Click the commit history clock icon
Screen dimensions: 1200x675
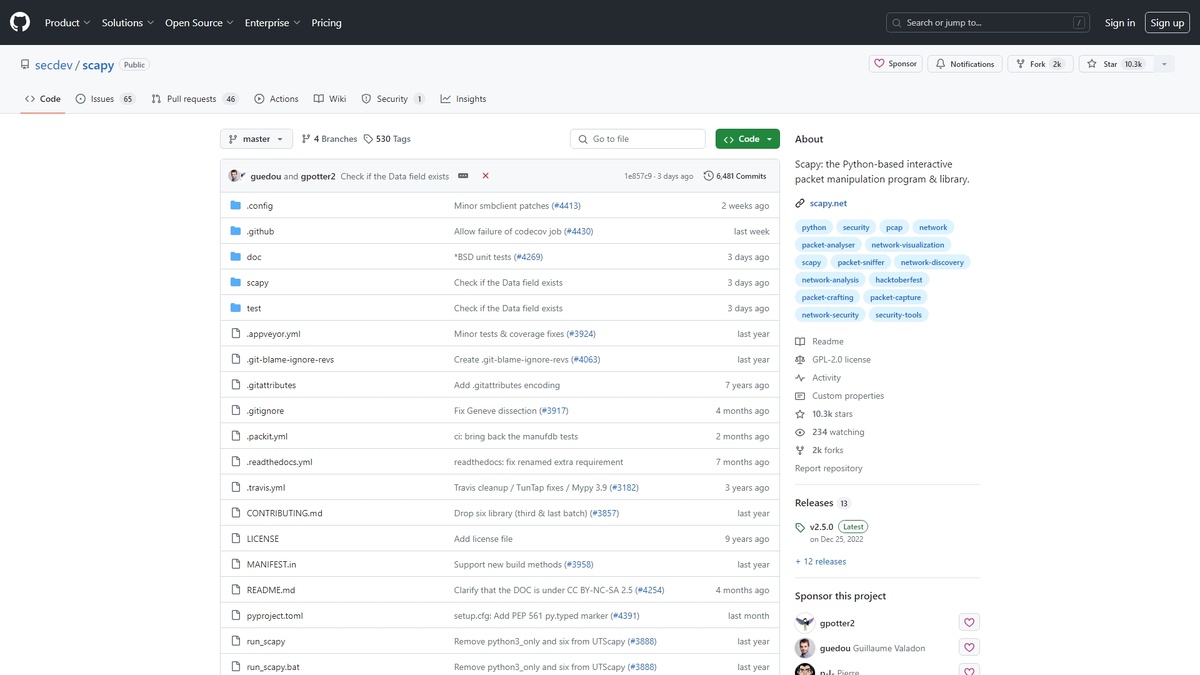tap(709, 176)
